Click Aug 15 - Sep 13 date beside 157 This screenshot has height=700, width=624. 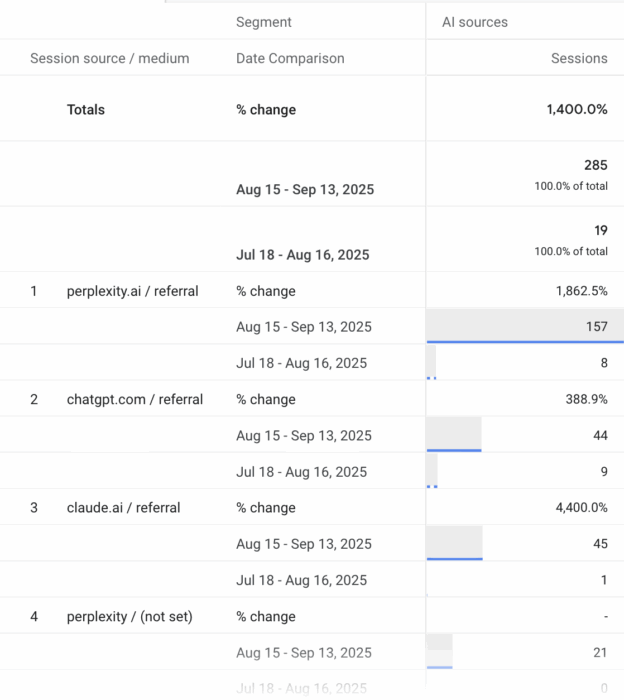[x=304, y=327]
